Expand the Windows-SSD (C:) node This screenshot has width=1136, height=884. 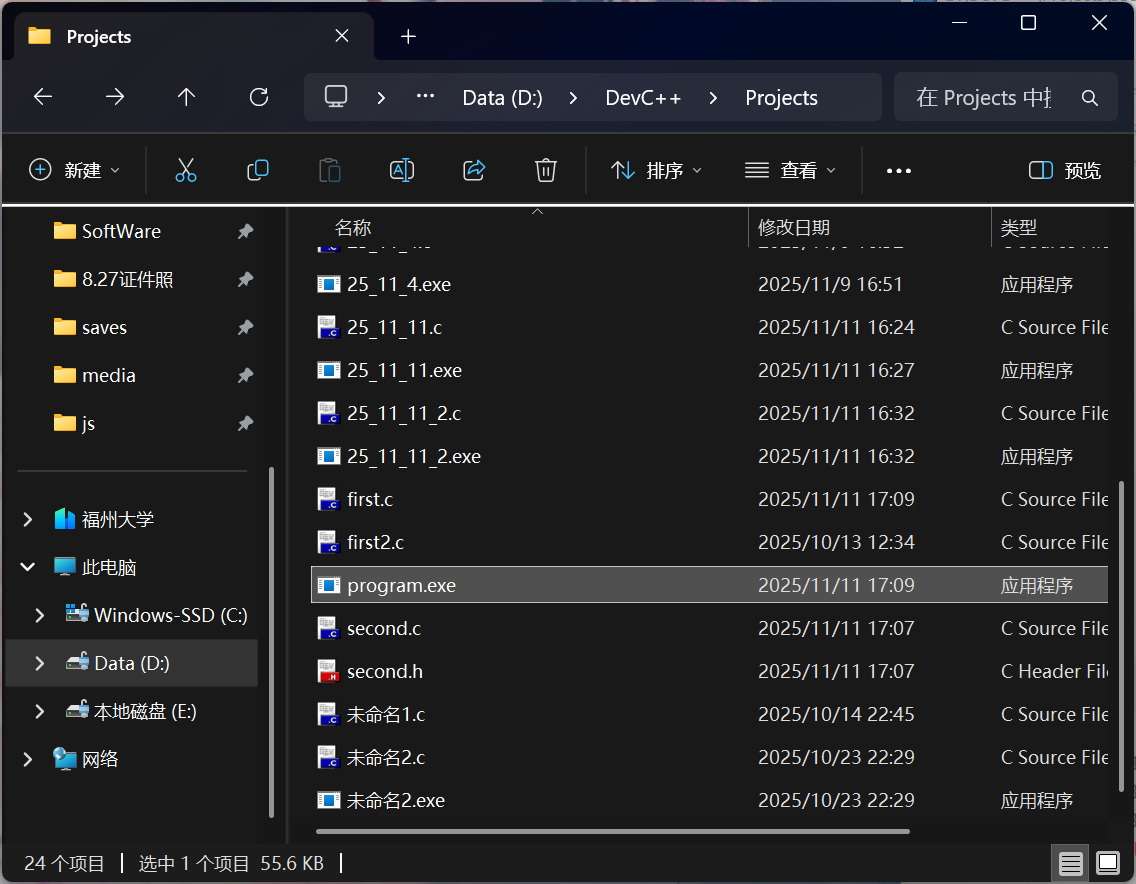point(40,615)
